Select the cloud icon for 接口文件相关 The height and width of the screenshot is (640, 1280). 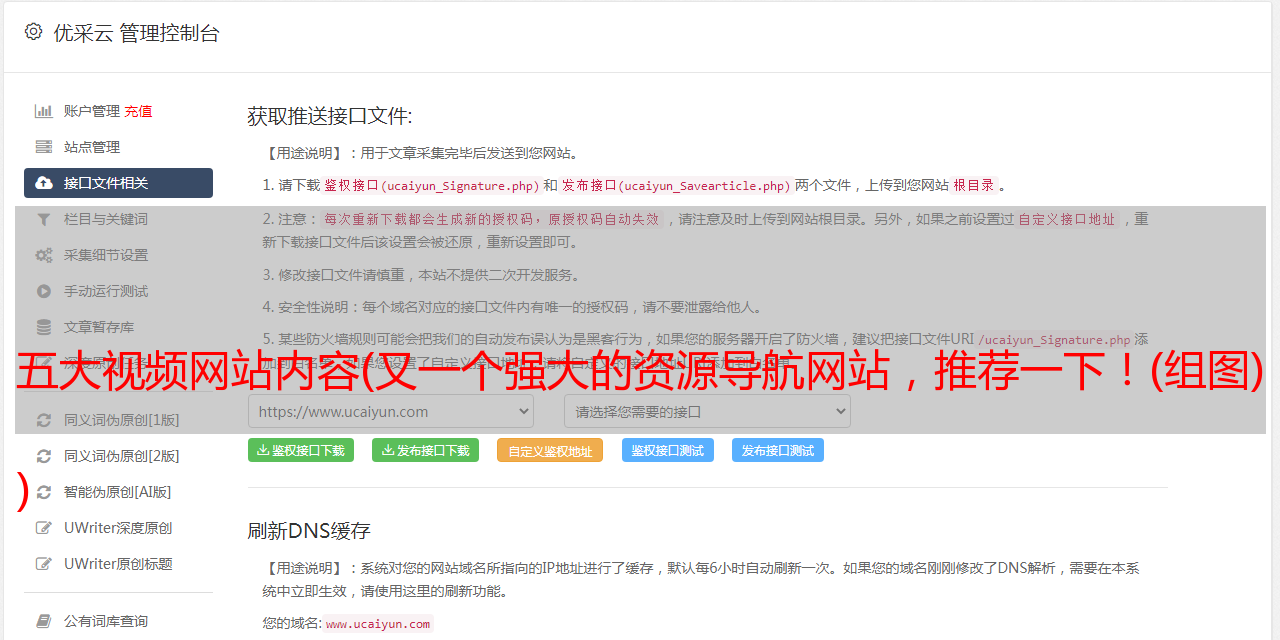pyautogui.click(x=44, y=183)
